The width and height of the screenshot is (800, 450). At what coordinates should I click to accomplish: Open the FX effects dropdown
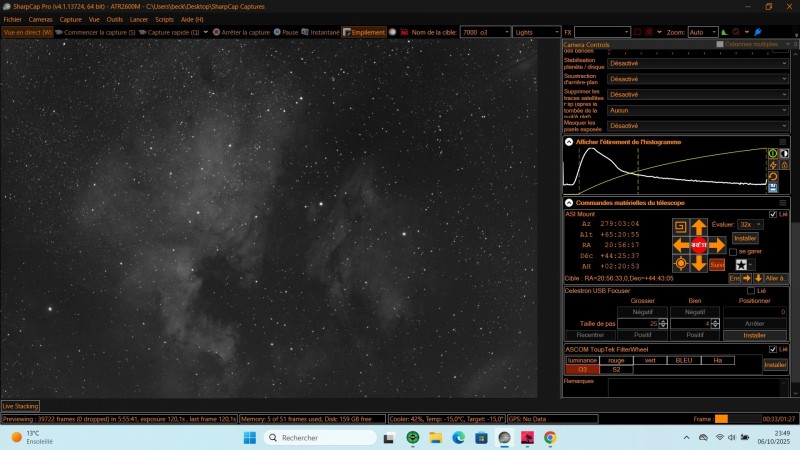(602, 32)
